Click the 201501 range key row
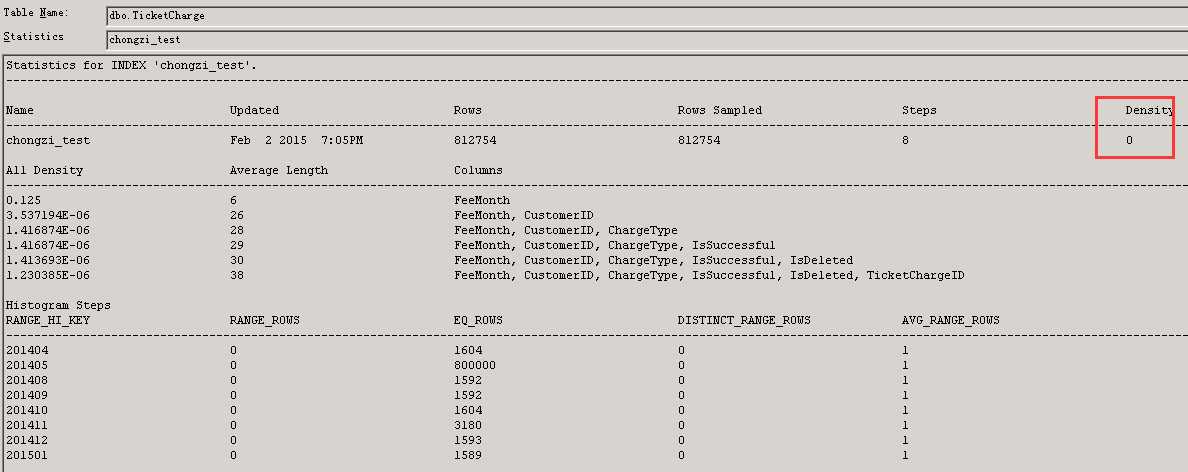Viewport: 1188px width, 472px height. (x=27, y=455)
